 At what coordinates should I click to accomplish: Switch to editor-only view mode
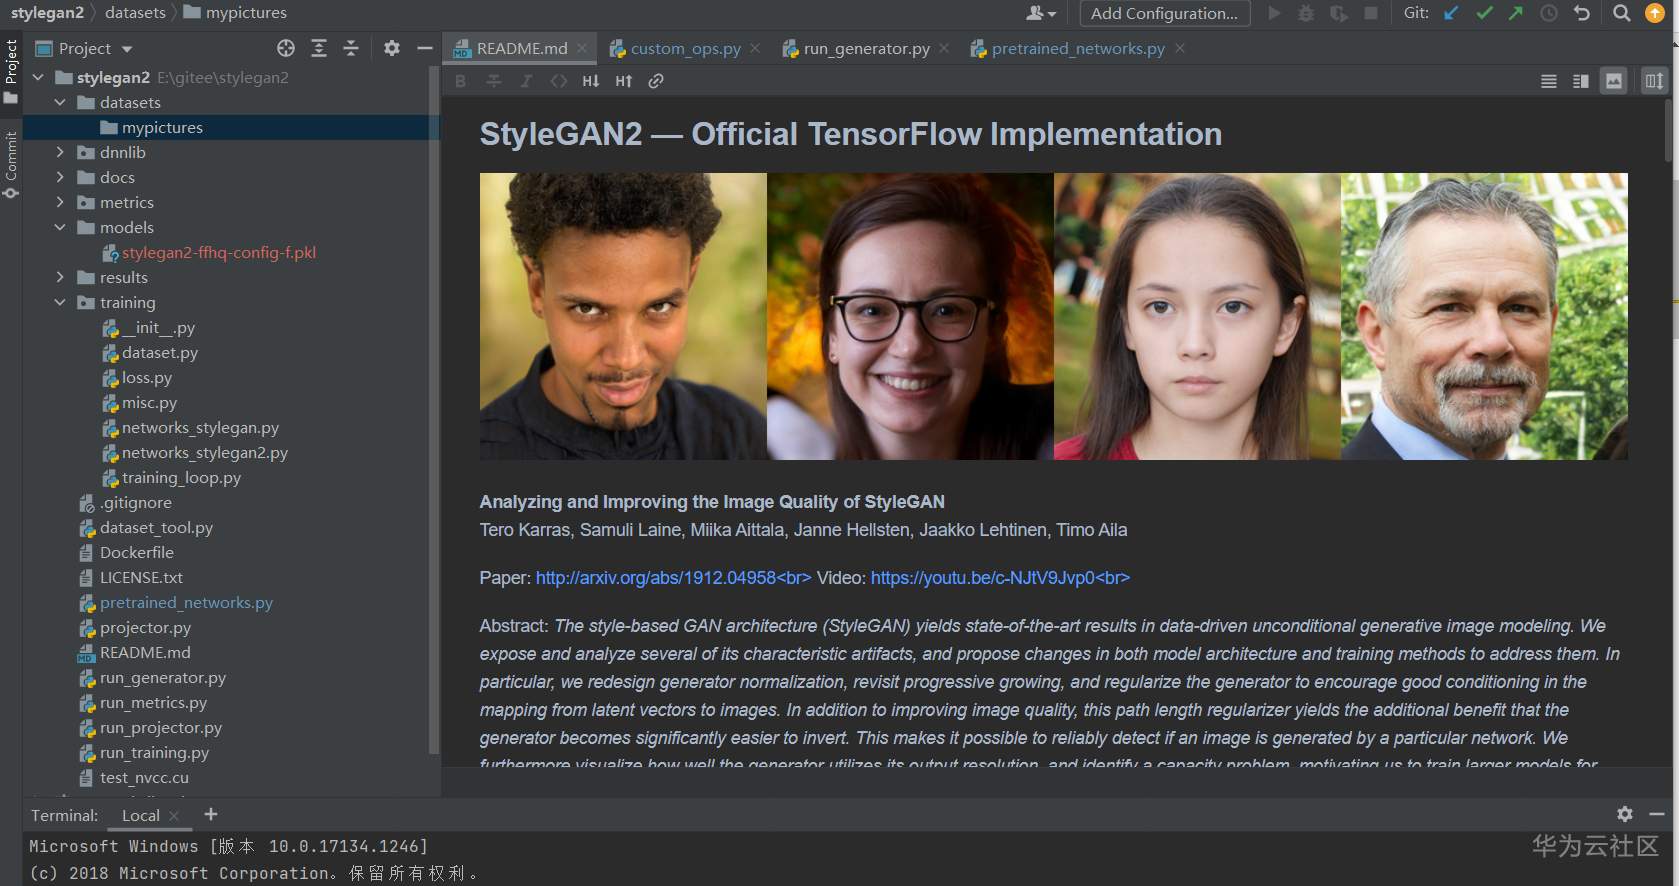[x=1549, y=81]
